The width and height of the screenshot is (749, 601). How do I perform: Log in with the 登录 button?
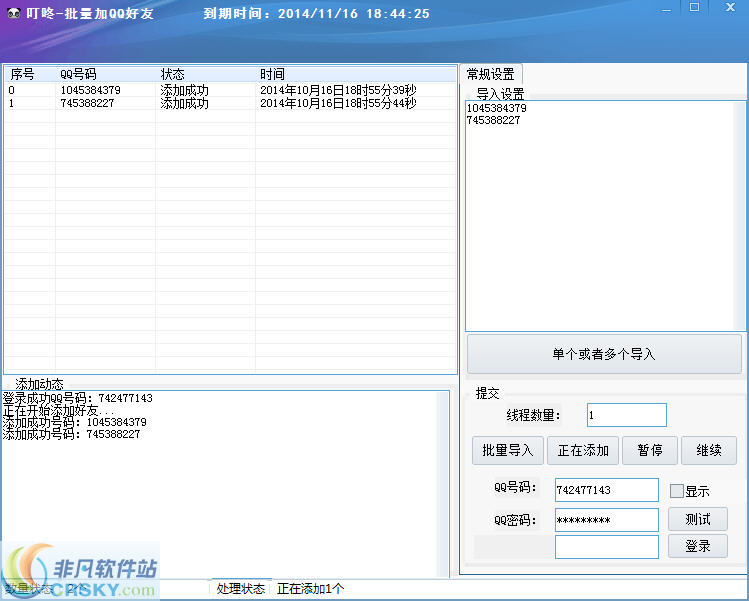click(697, 546)
